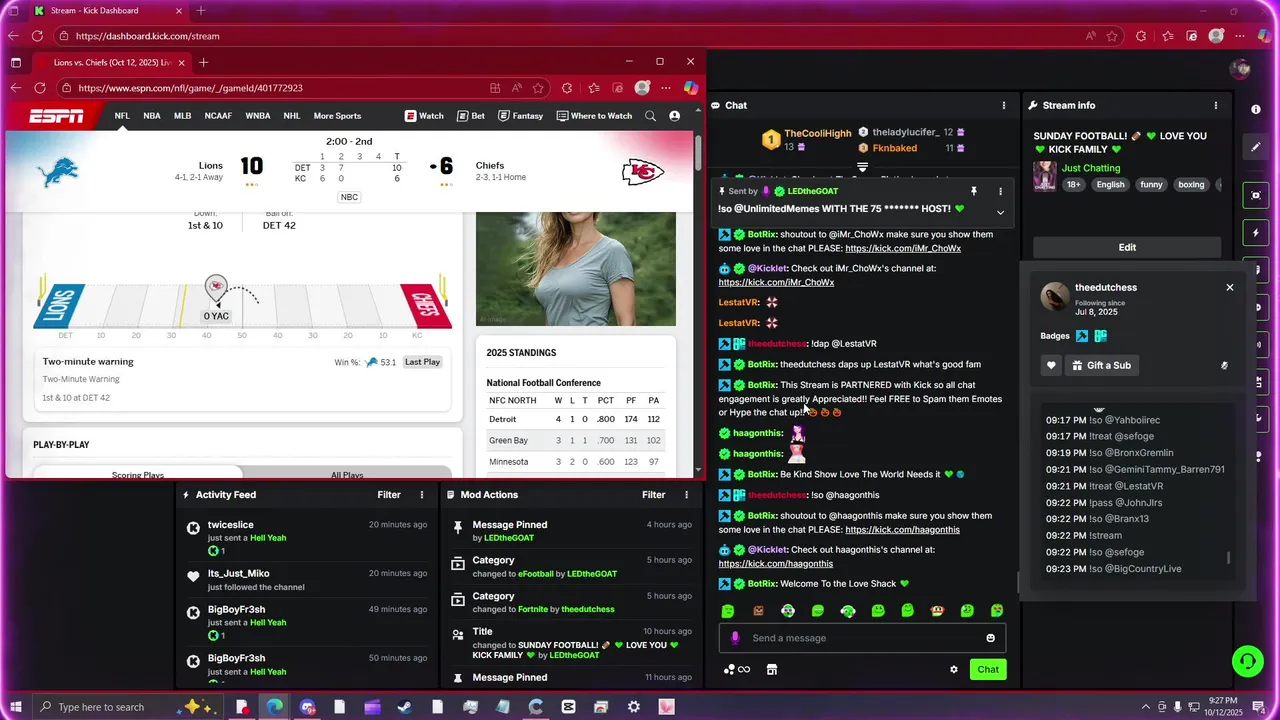This screenshot has height=720, width=1280.
Task: Open new tab in ESPN browser window
Action: click(x=203, y=62)
